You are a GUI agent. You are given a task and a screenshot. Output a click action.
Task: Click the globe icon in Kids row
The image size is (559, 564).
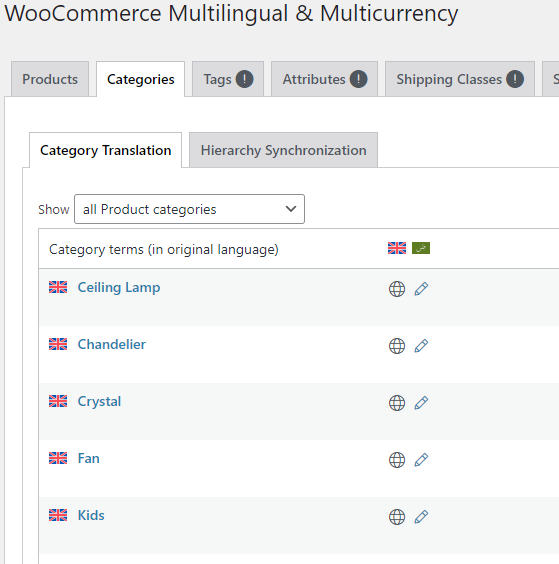tap(397, 517)
